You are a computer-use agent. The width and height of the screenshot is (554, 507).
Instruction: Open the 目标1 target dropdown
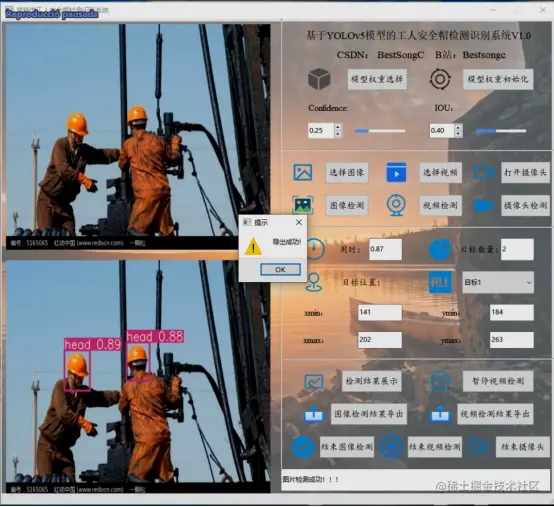(x=498, y=282)
